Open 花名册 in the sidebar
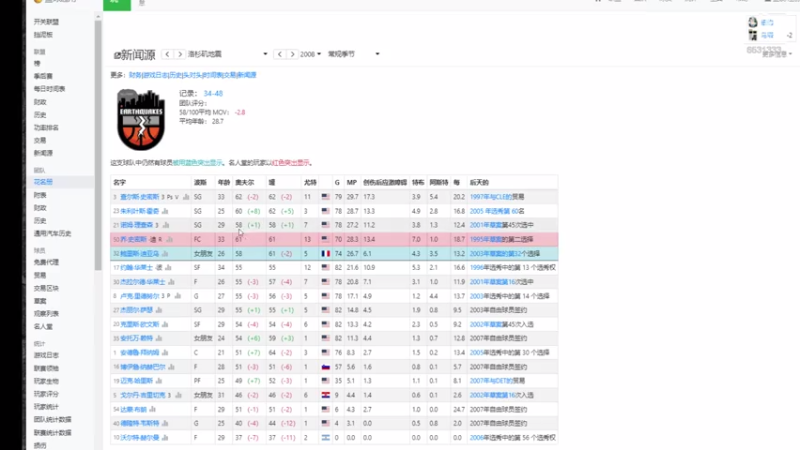800x450 pixels. 43,182
